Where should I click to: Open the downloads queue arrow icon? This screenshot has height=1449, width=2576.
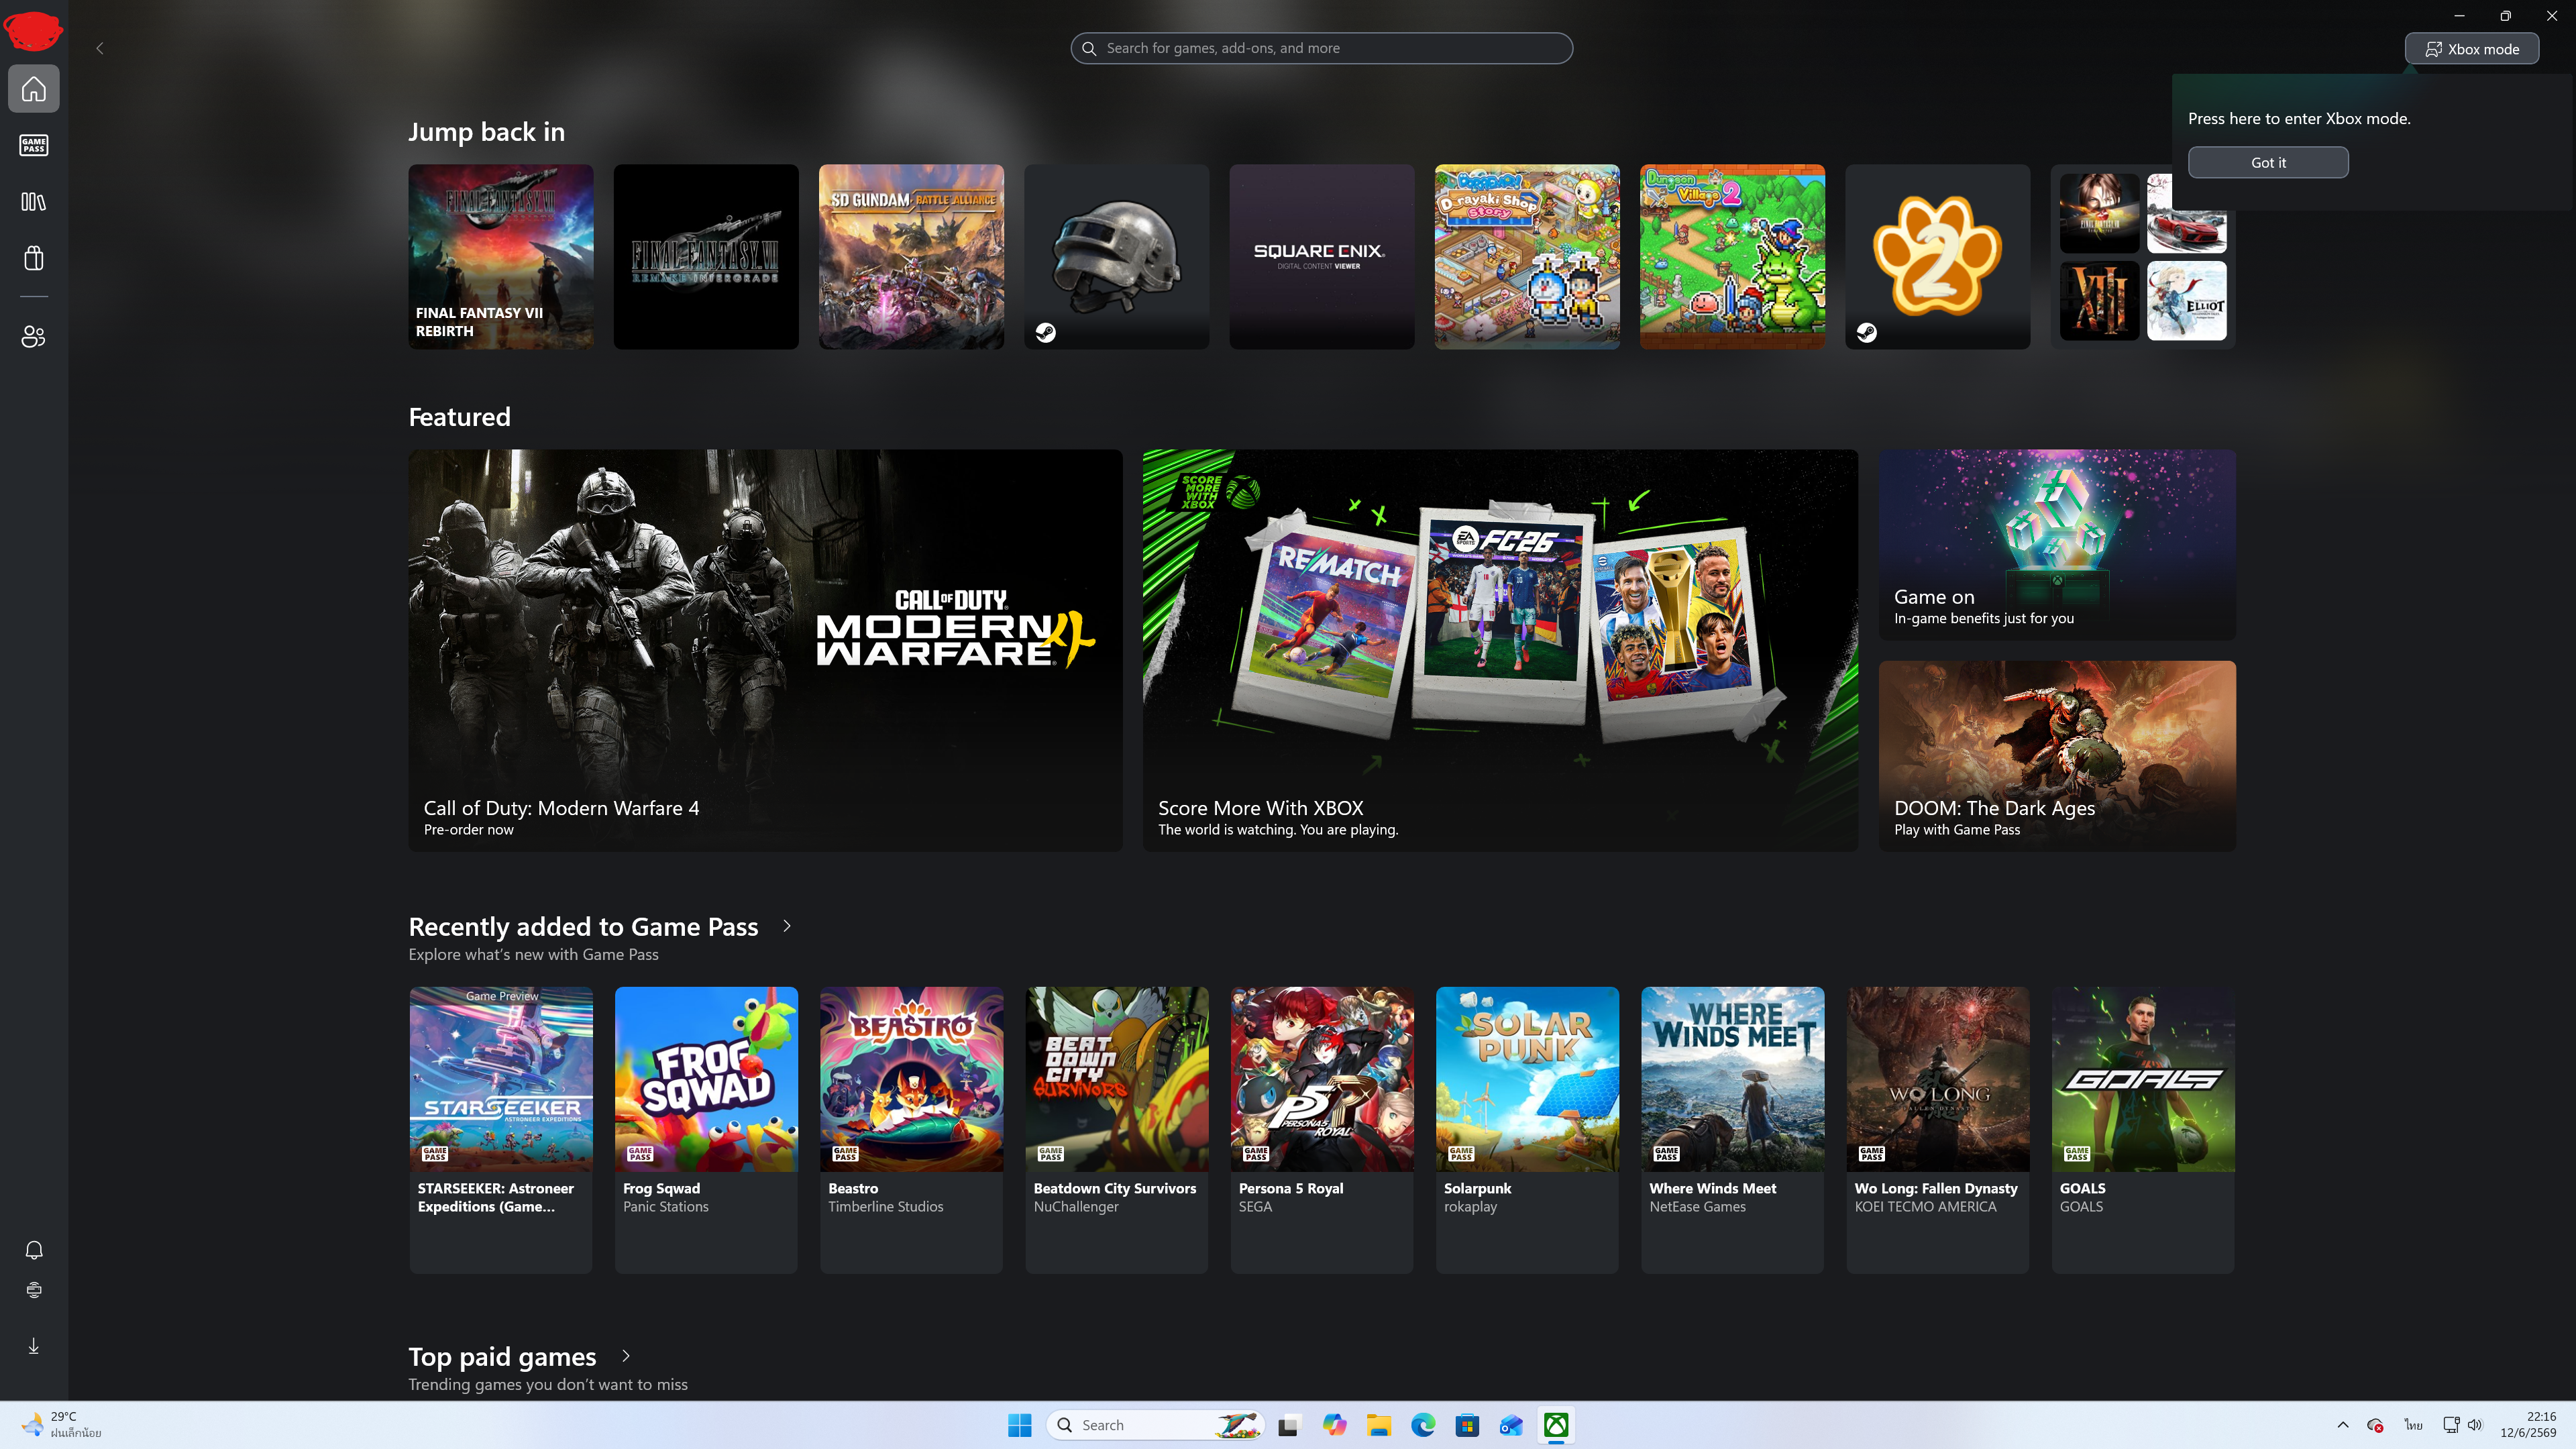(x=34, y=1346)
